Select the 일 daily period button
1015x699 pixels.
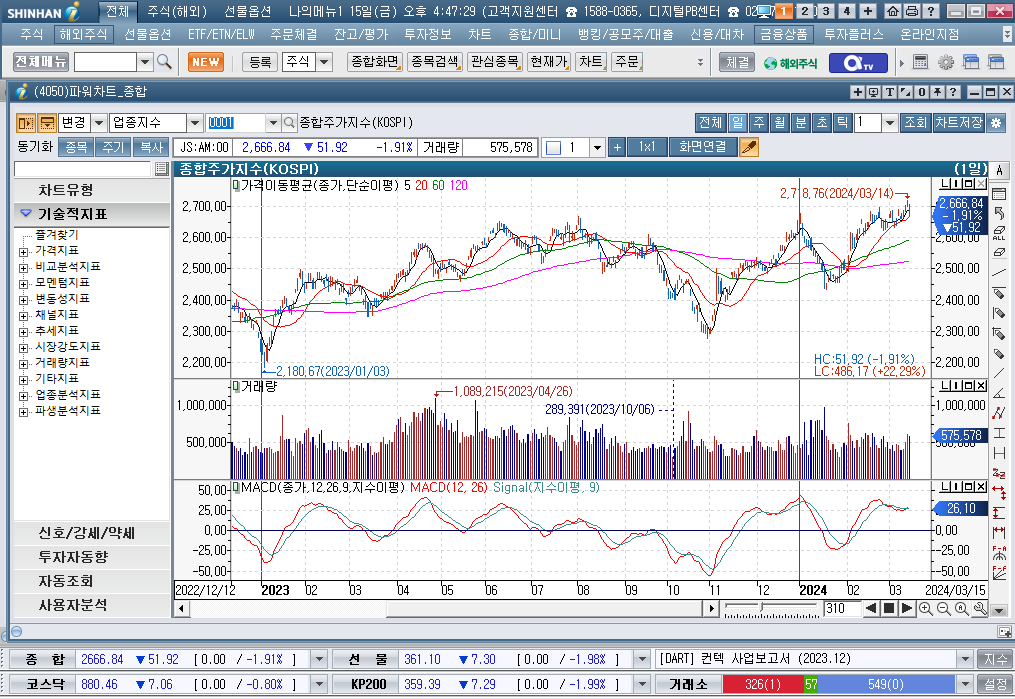(x=737, y=122)
